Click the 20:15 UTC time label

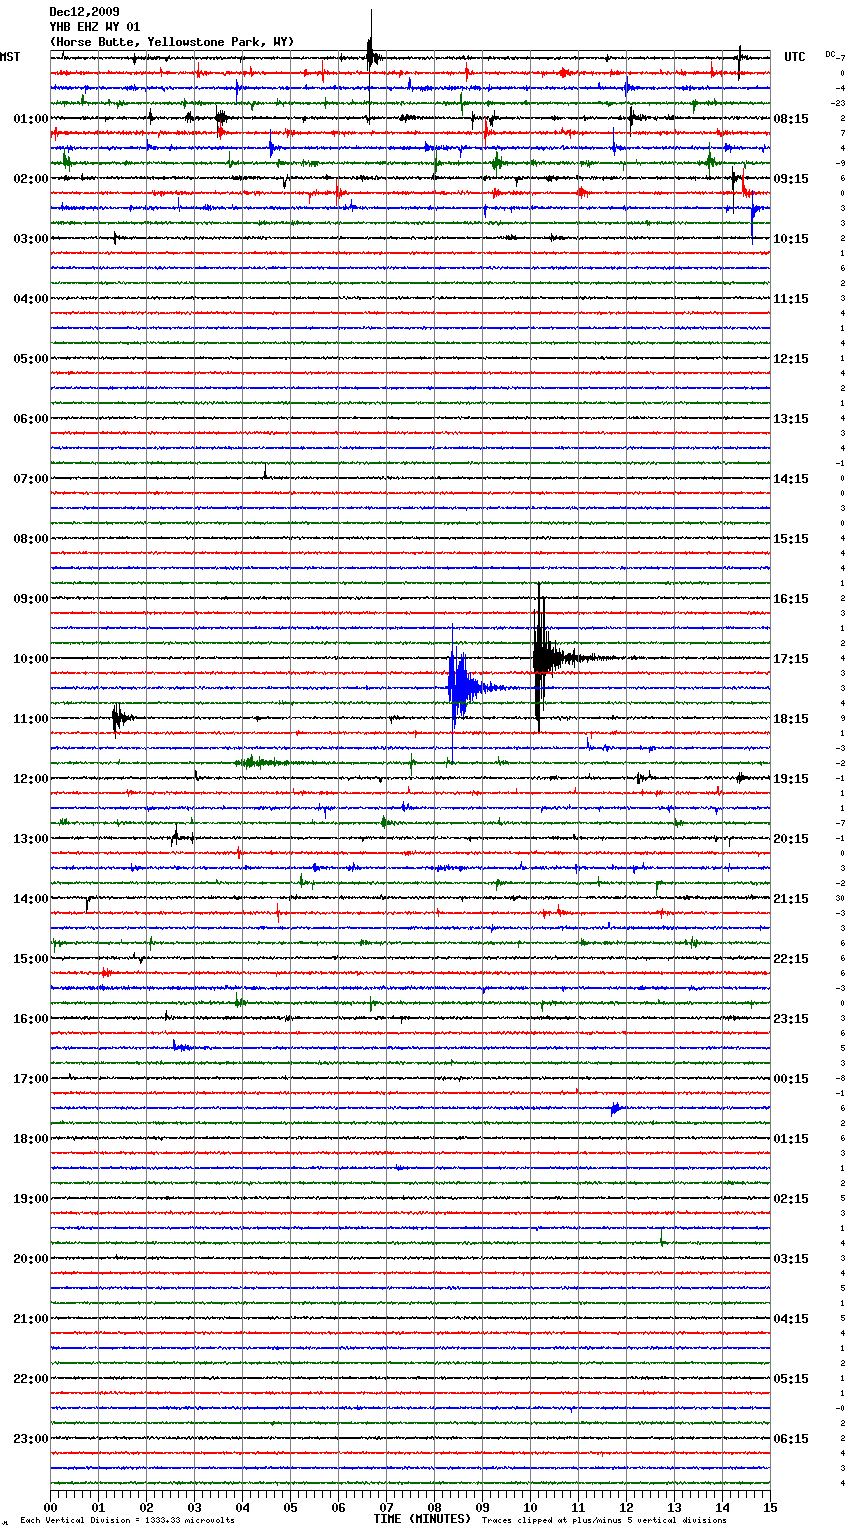click(791, 839)
